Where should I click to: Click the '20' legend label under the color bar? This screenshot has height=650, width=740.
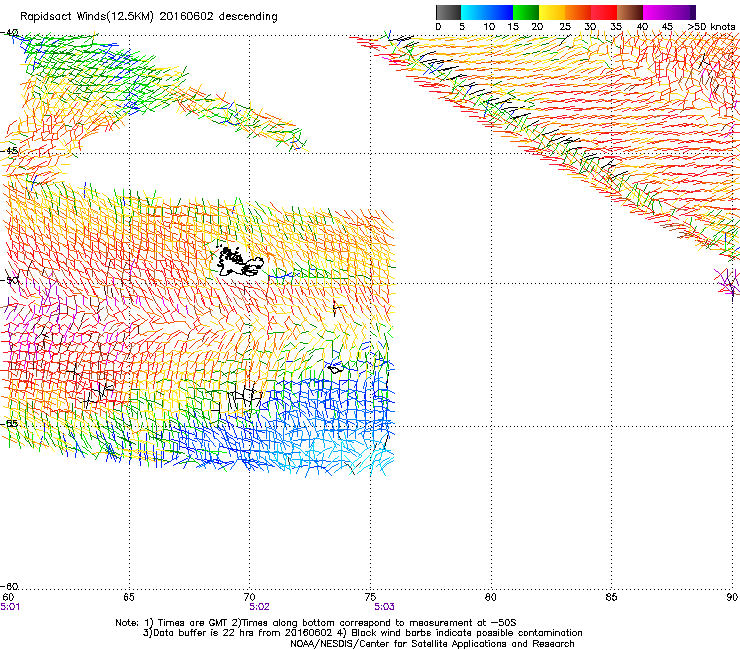click(x=537, y=27)
